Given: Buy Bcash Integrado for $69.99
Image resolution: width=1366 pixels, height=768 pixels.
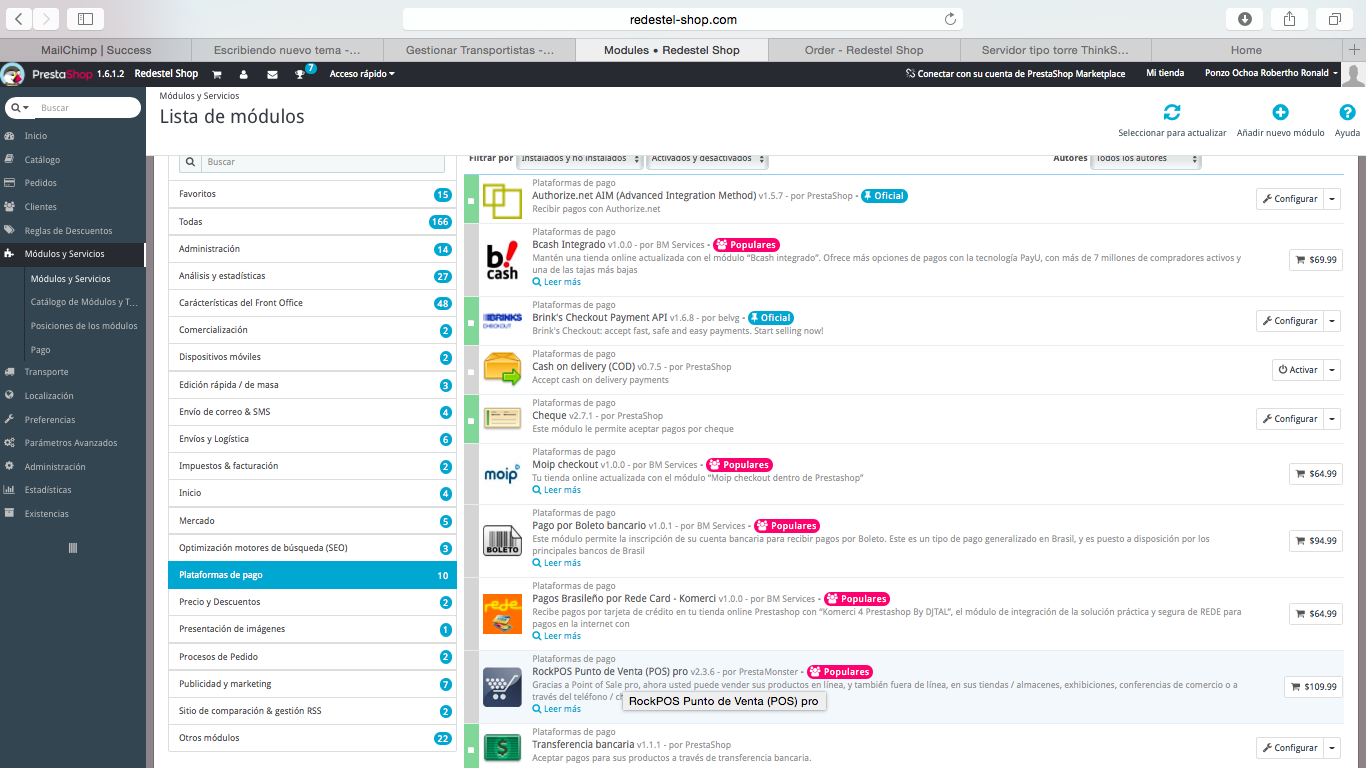Looking at the screenshot, I should point(1316,260).
